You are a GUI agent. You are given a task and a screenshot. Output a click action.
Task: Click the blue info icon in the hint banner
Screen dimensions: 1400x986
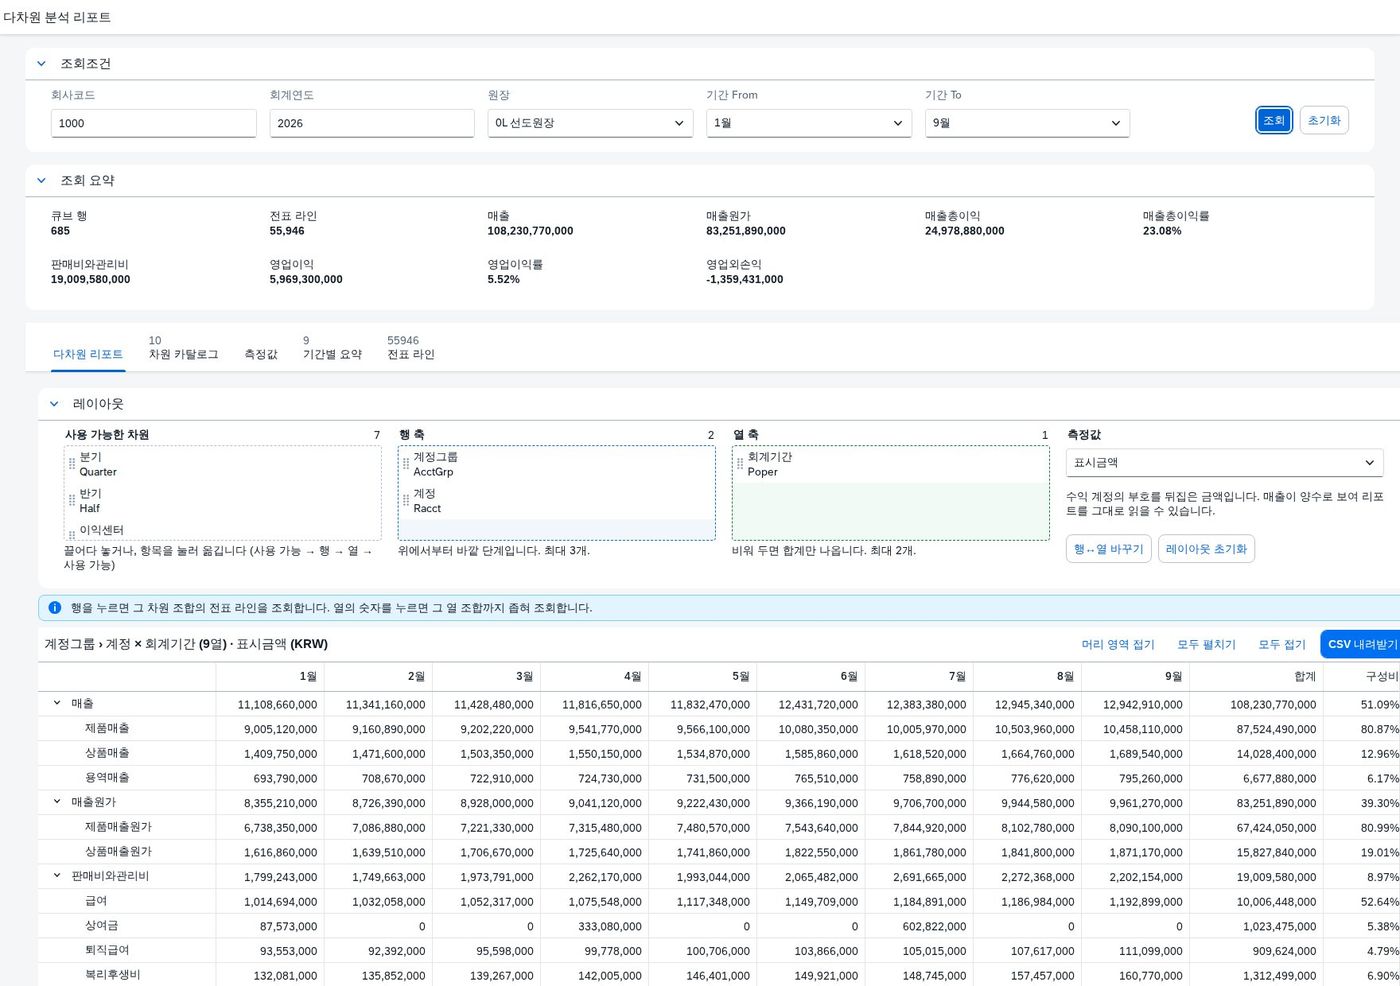pos(55,608)
